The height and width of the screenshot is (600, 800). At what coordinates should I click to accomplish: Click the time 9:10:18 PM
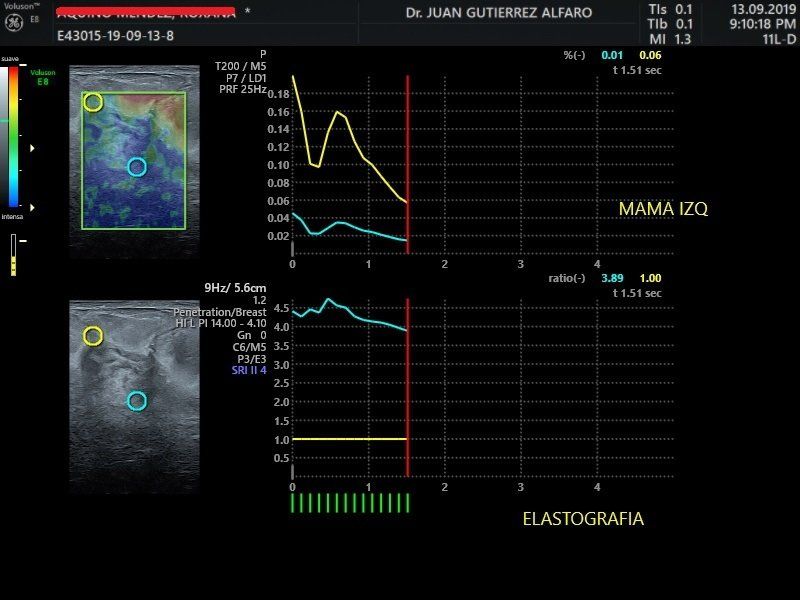point(763,24)
